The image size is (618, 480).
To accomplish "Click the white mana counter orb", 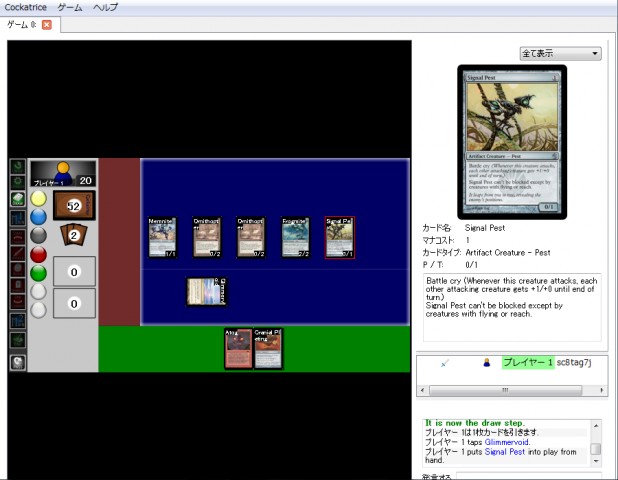I will click(38, 199).
